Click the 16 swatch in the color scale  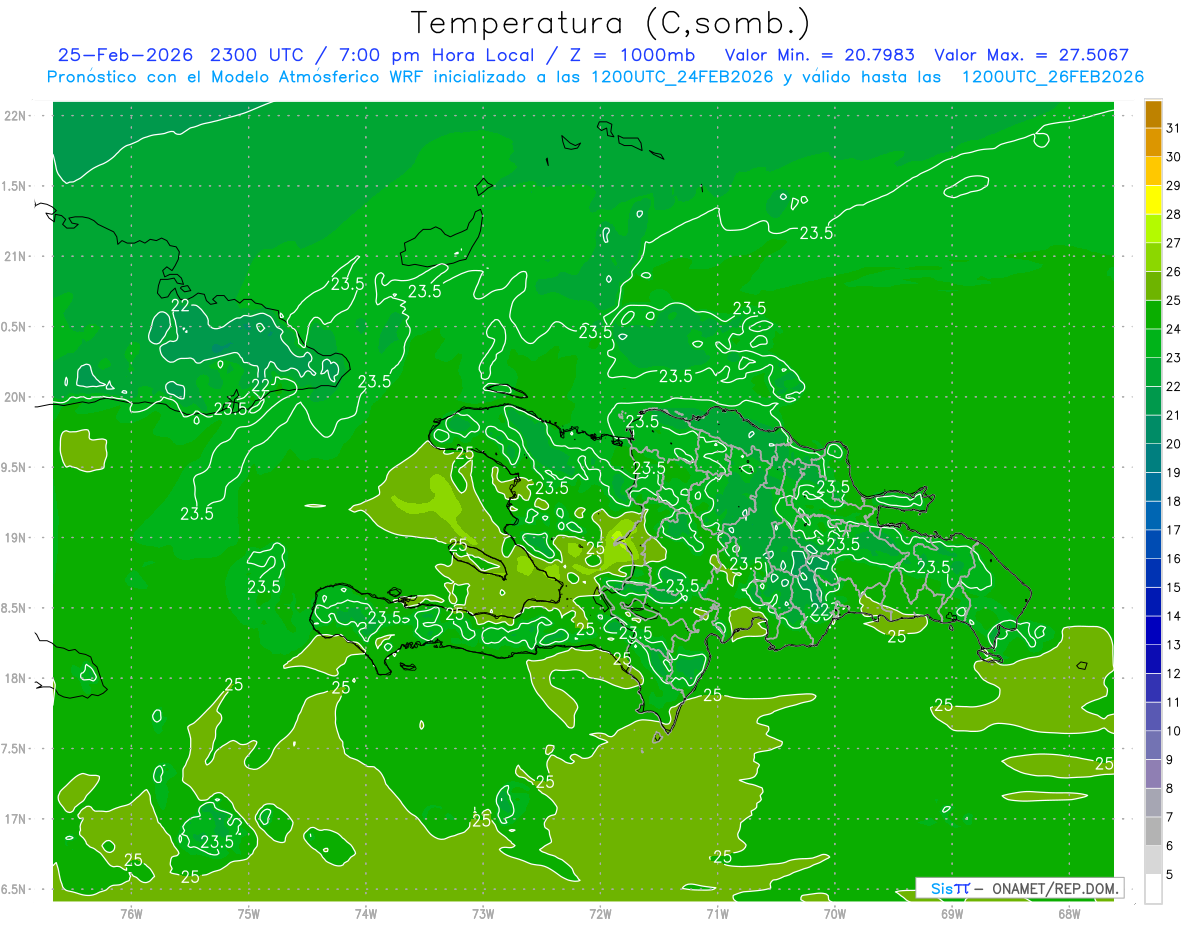(1153, 544)
